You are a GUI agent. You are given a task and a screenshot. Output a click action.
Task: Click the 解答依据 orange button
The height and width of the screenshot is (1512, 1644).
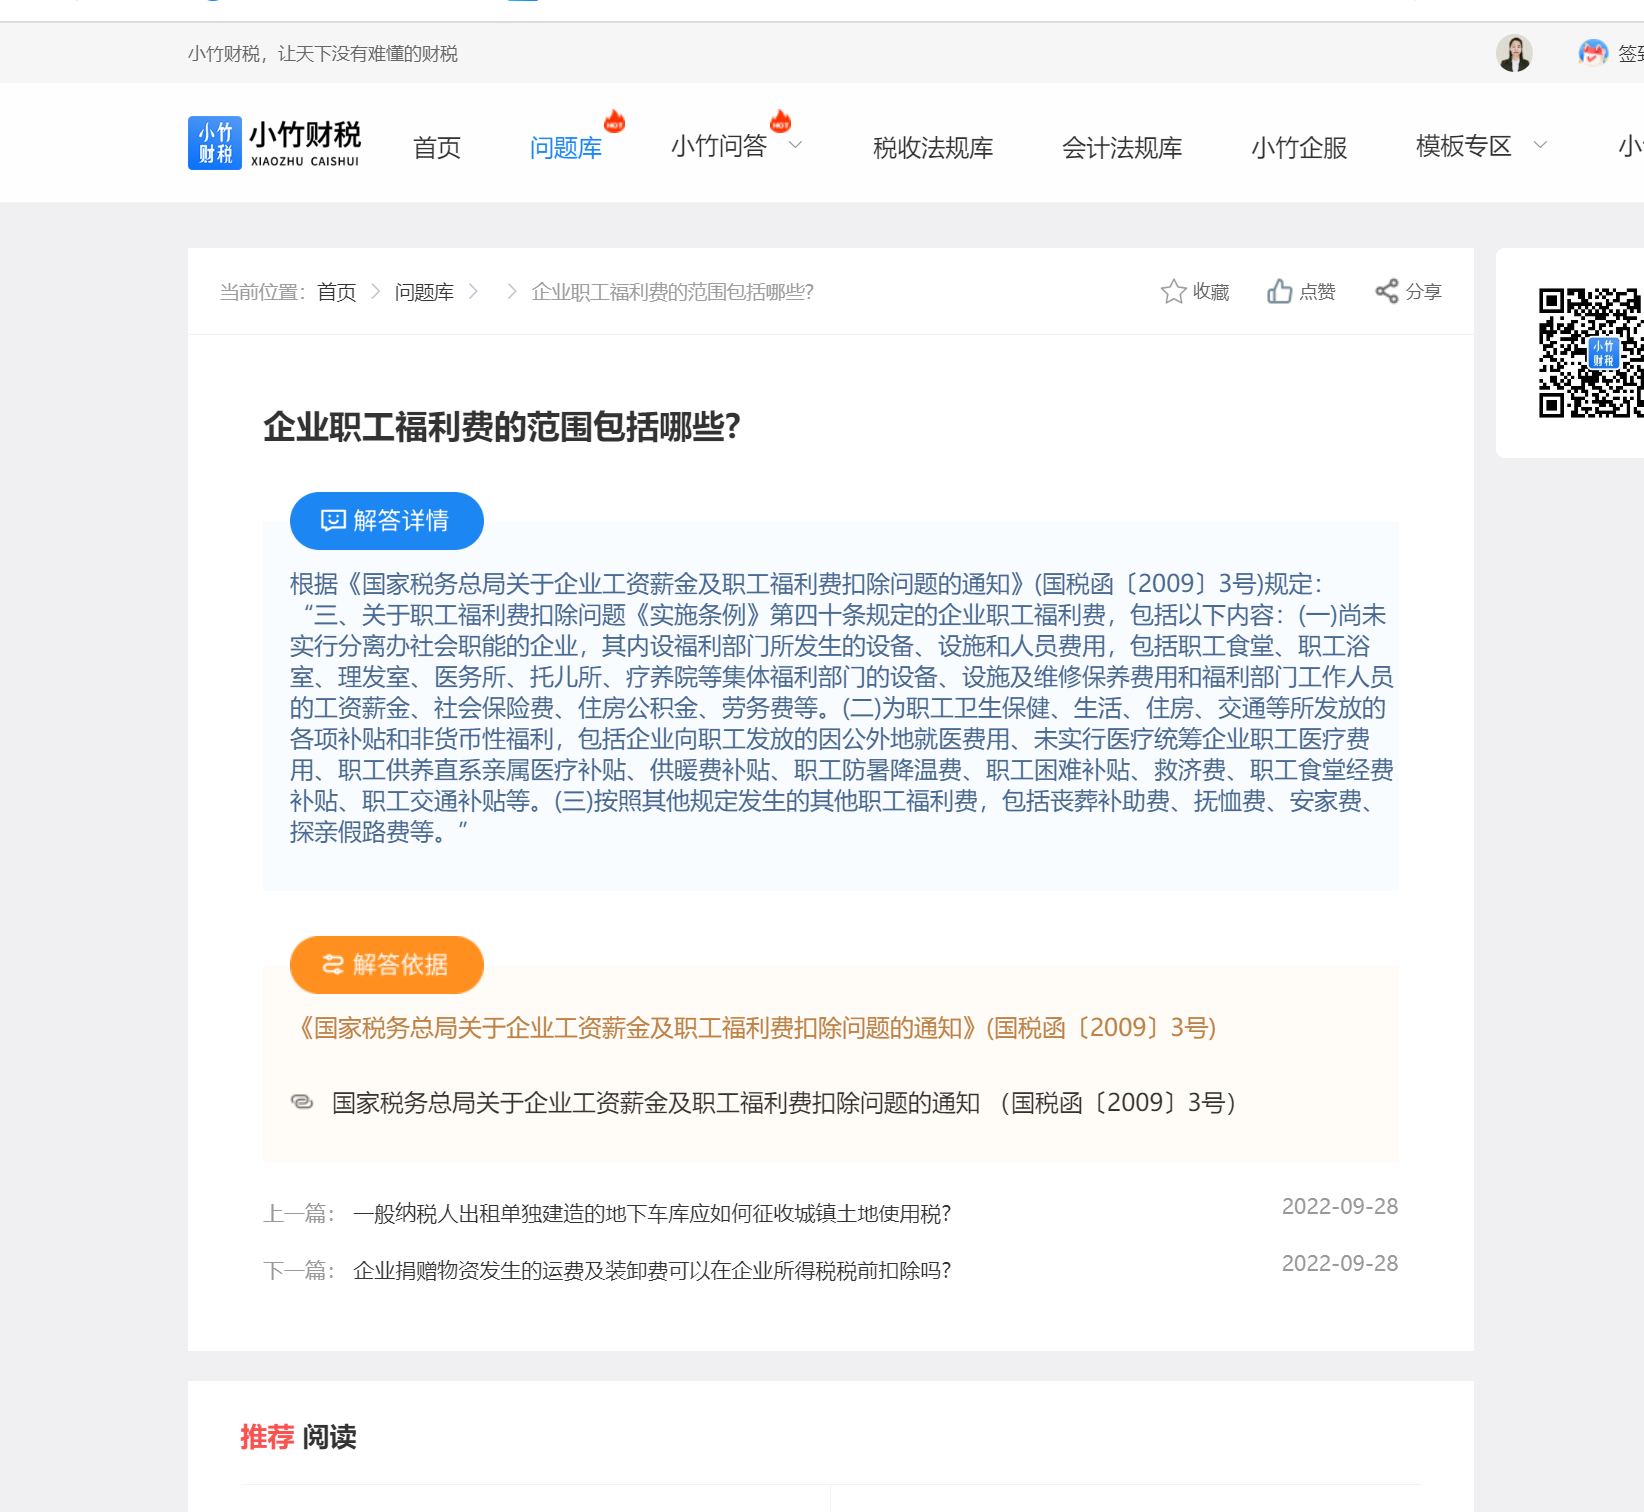(x=386, y=965)
